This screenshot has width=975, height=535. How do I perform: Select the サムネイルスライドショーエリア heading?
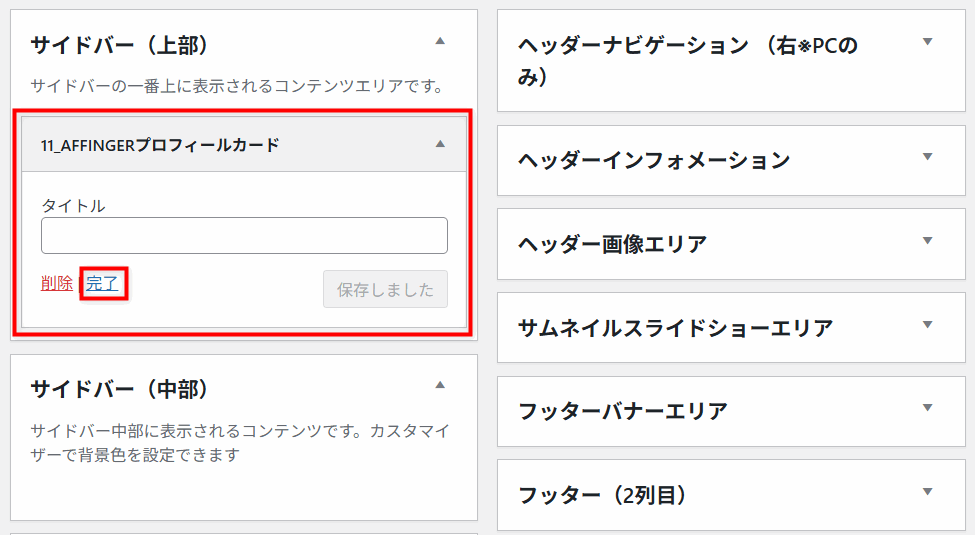coord(675,328)
